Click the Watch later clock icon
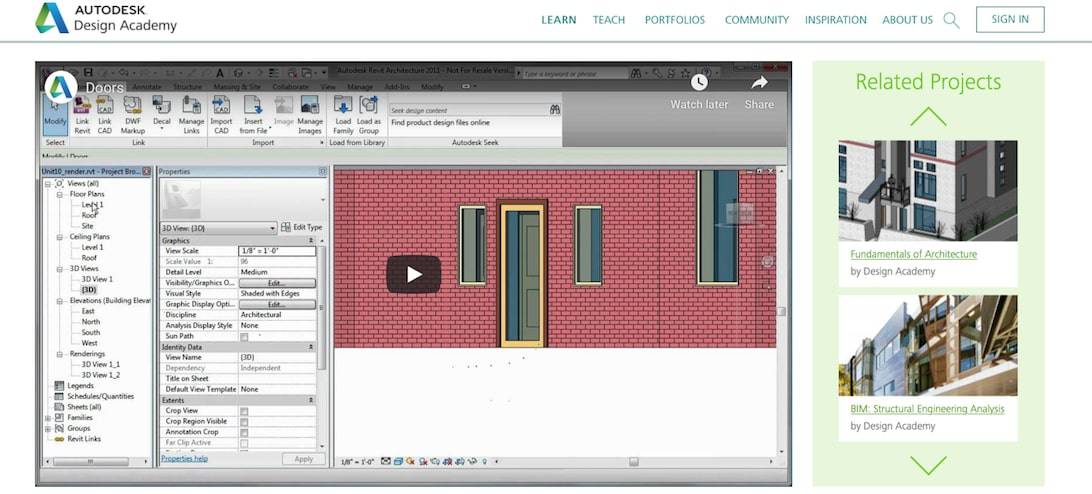 point(699,82)
